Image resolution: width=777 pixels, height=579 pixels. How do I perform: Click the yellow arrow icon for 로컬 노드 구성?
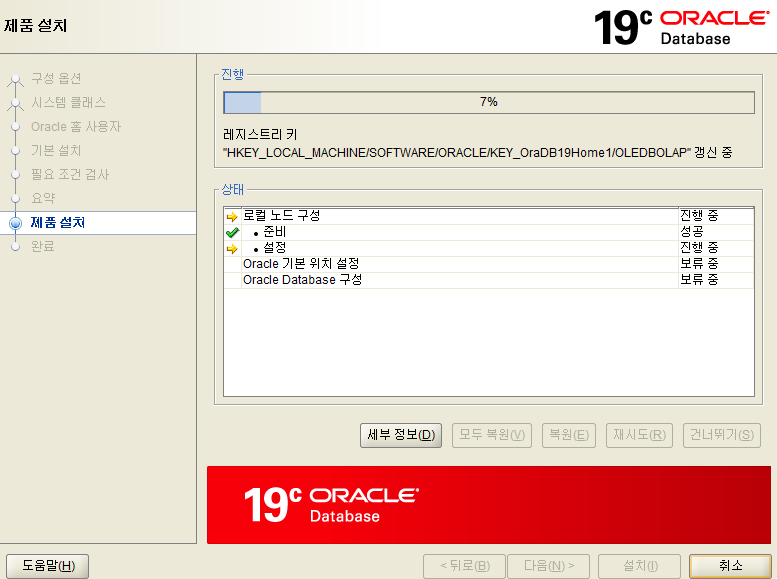(x=232, y=217)
